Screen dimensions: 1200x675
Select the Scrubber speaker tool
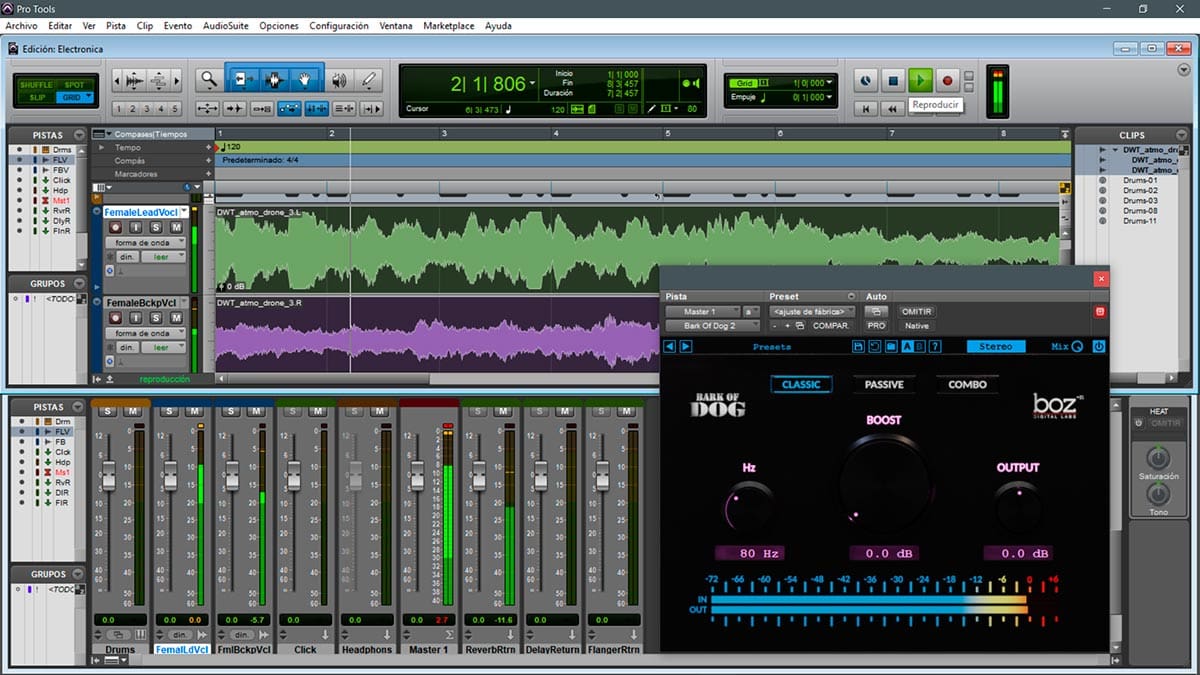point(339,80)
